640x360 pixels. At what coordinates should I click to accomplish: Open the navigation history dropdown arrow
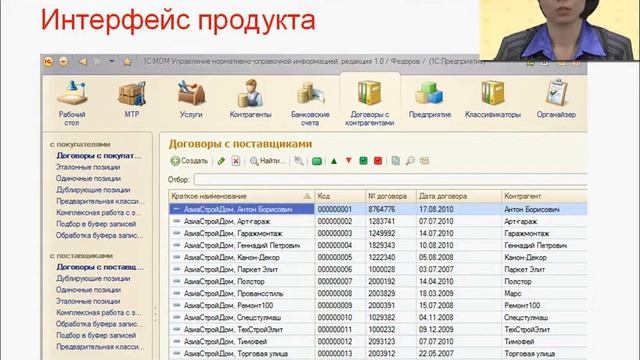click(x=111, y=61)
